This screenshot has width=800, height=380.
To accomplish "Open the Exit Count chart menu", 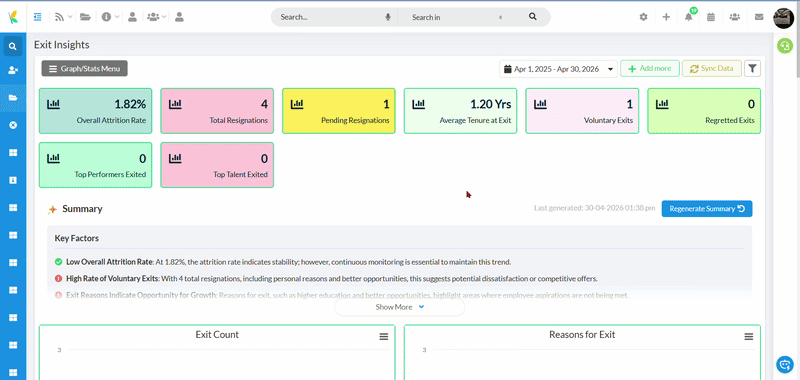I will coord(384,337).
